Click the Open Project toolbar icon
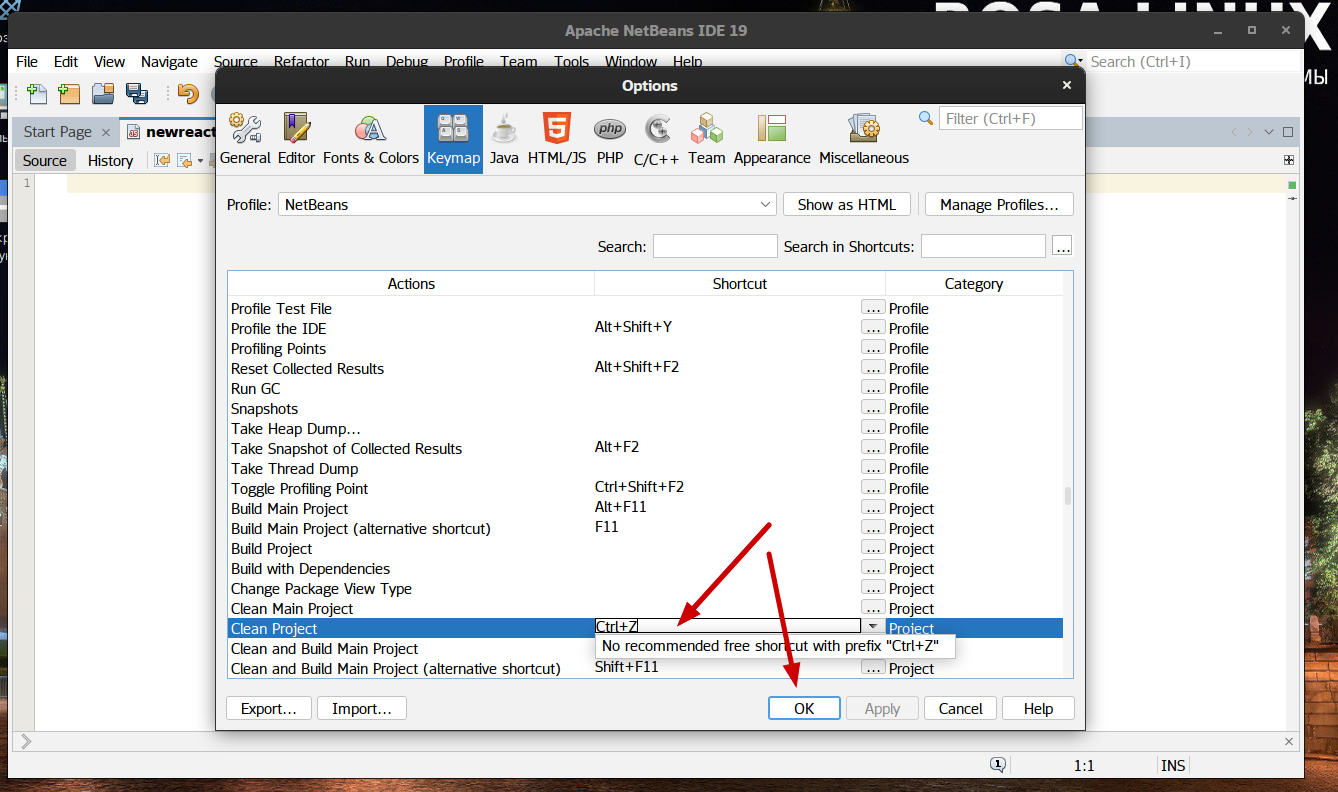This screenshot has height=792, width=1338. pos(103,94)
